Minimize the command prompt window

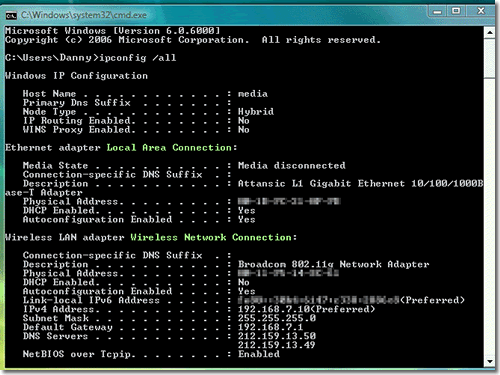tap(437, 12)
